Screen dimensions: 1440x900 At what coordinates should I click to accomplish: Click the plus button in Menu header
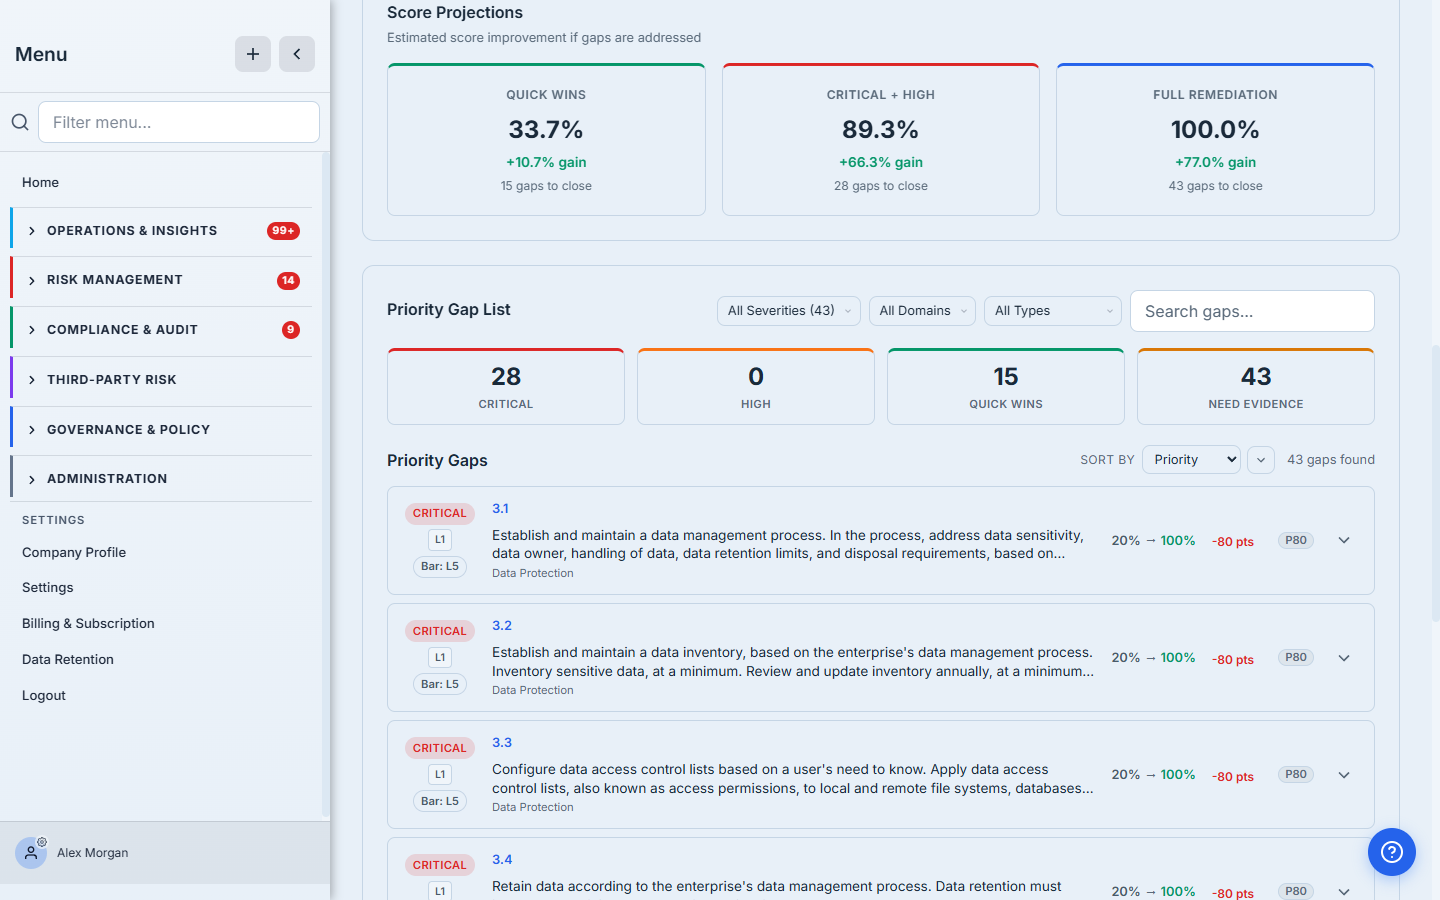253,54
